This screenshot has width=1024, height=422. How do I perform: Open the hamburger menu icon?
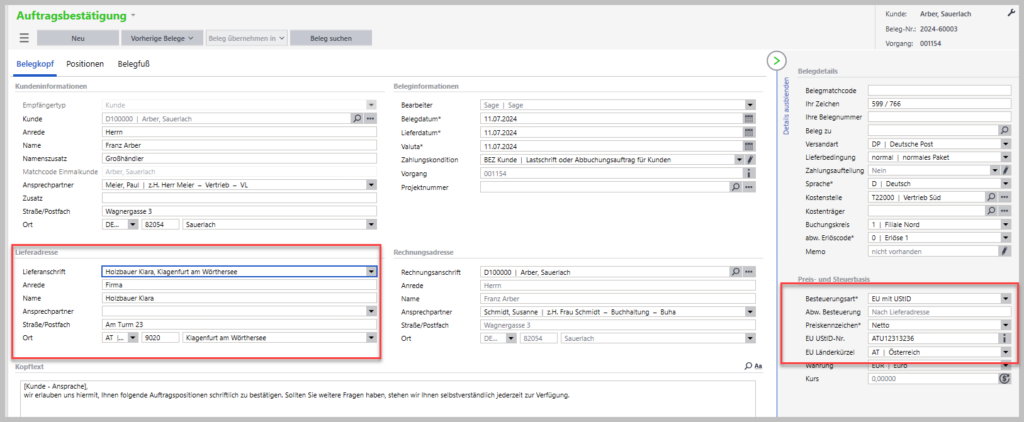point(25,38)
